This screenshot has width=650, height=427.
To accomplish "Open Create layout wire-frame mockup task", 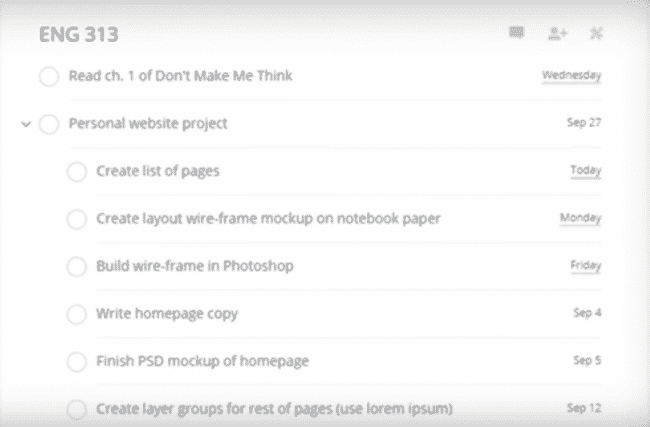I will [268, 218].
